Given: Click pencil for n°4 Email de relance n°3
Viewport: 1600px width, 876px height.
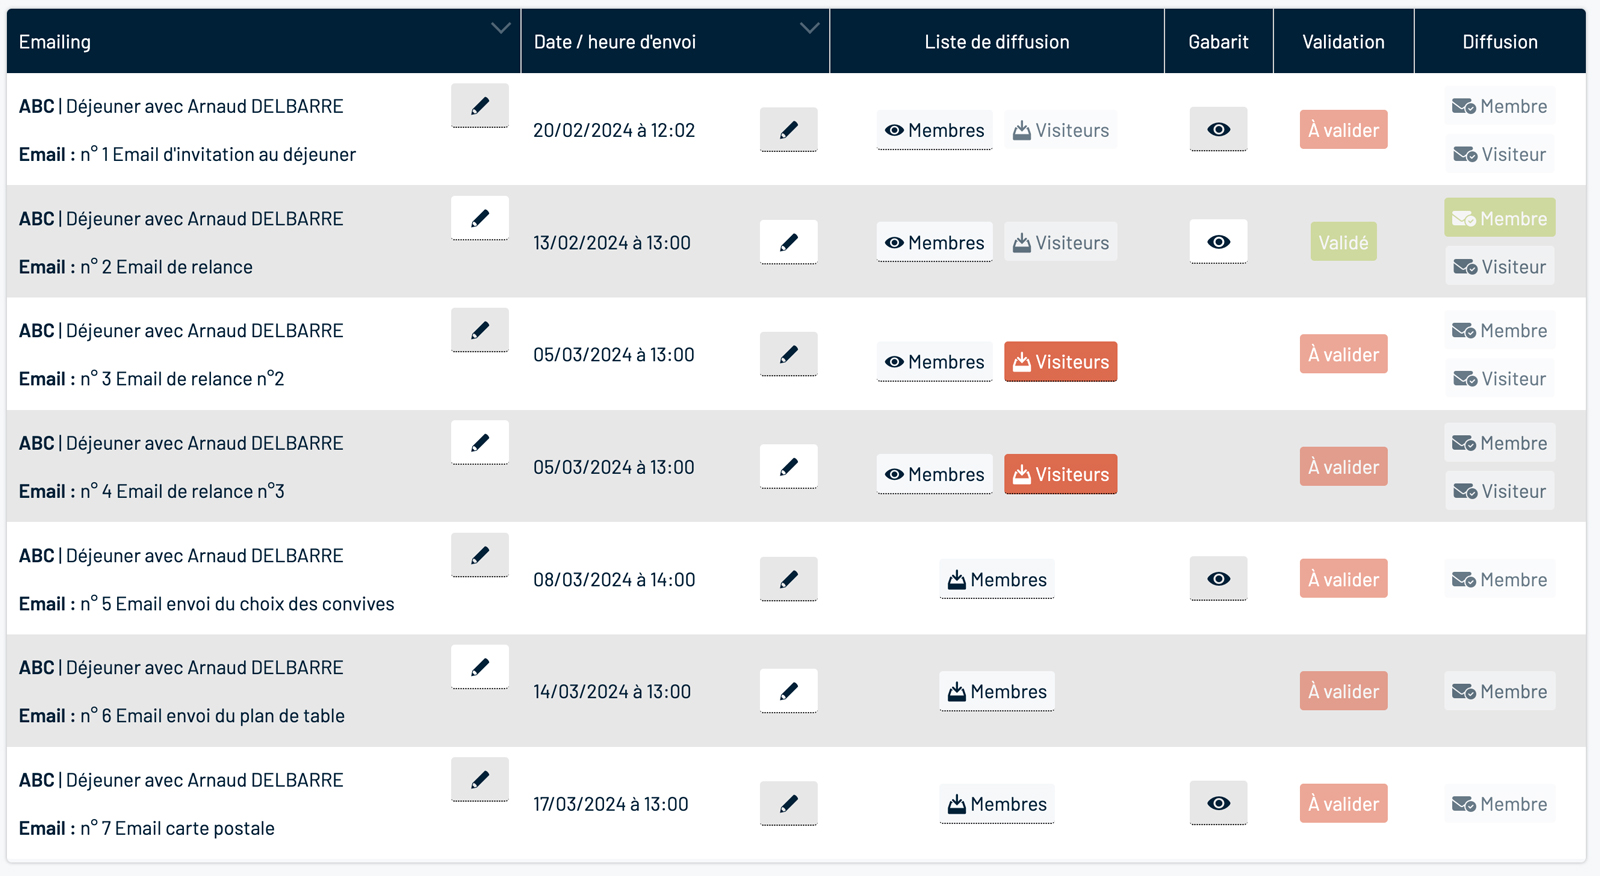Looking at the screenshot, I should [x=480, y=443].
